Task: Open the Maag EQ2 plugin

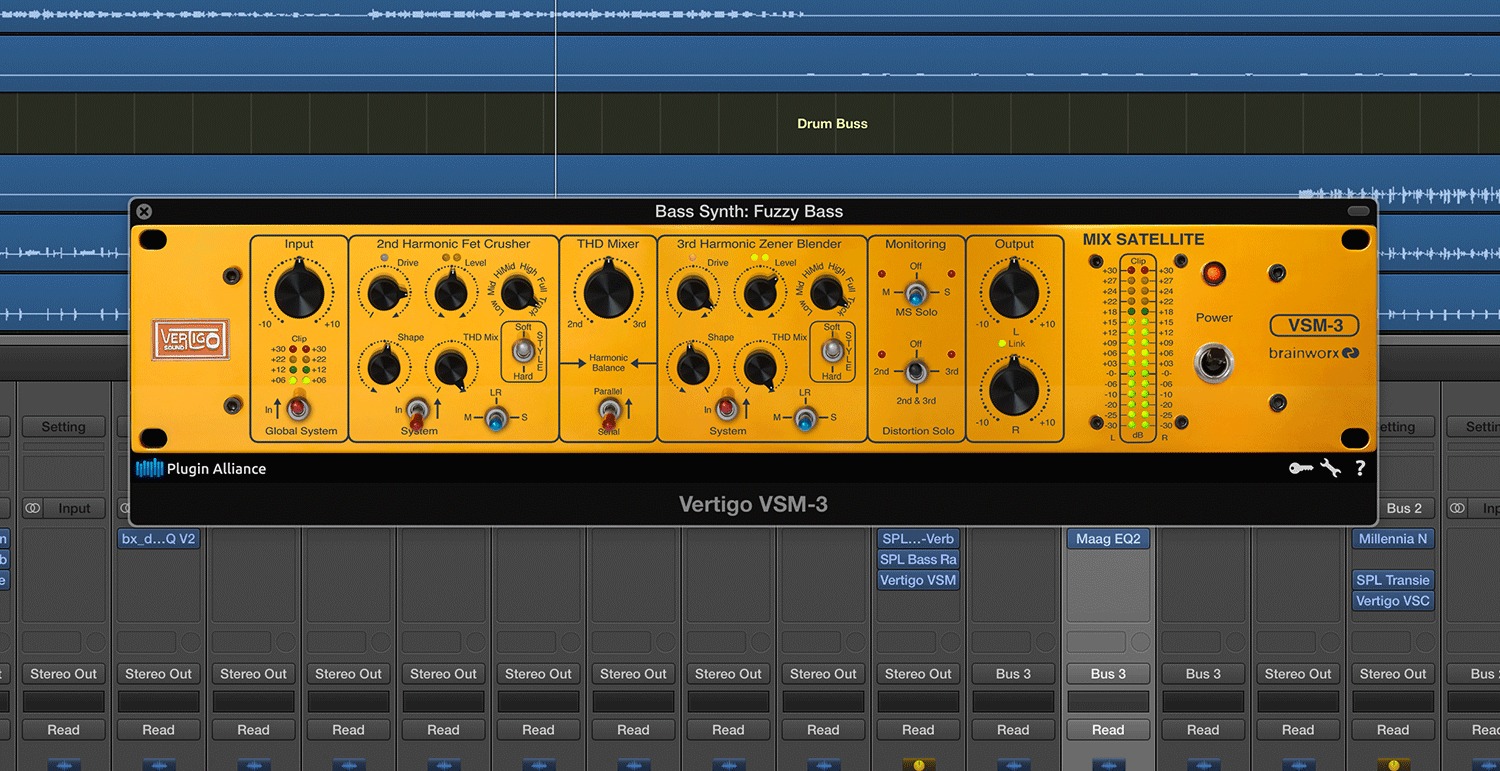Action: pos(1108,538)
